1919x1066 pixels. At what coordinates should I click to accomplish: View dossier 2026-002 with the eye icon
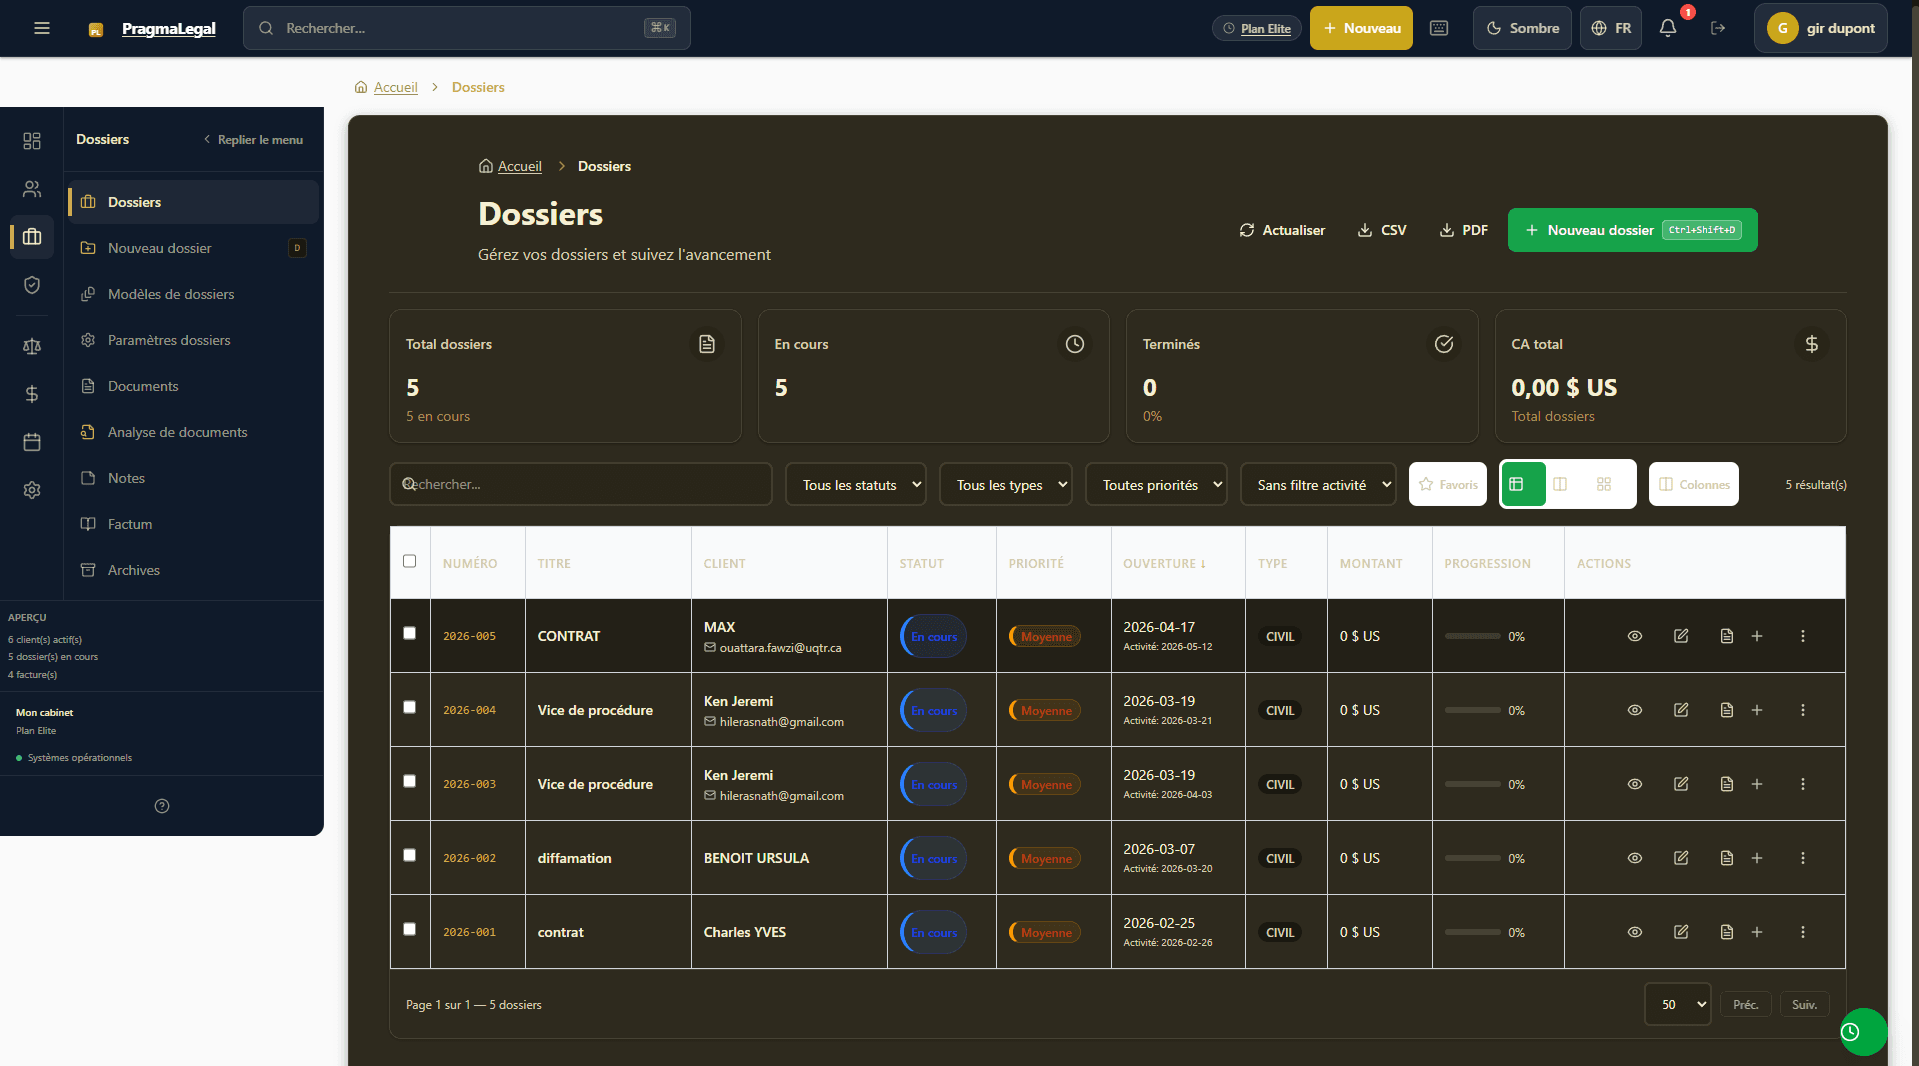coord(1635,858)
